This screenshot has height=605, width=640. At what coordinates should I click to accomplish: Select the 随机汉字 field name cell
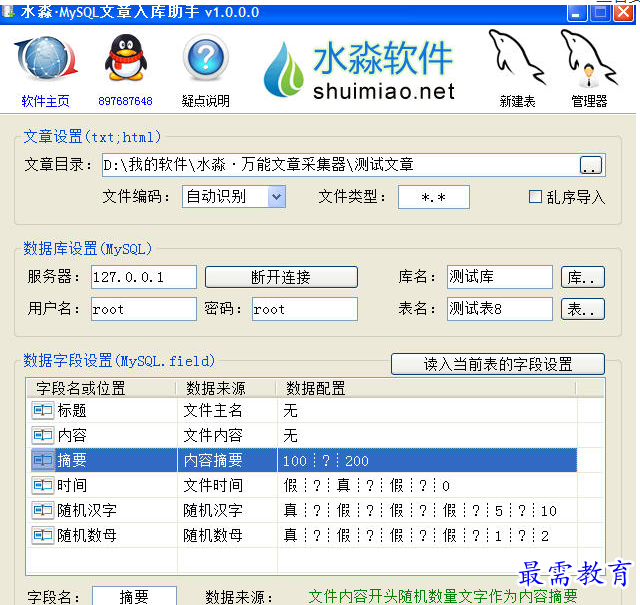102,510
